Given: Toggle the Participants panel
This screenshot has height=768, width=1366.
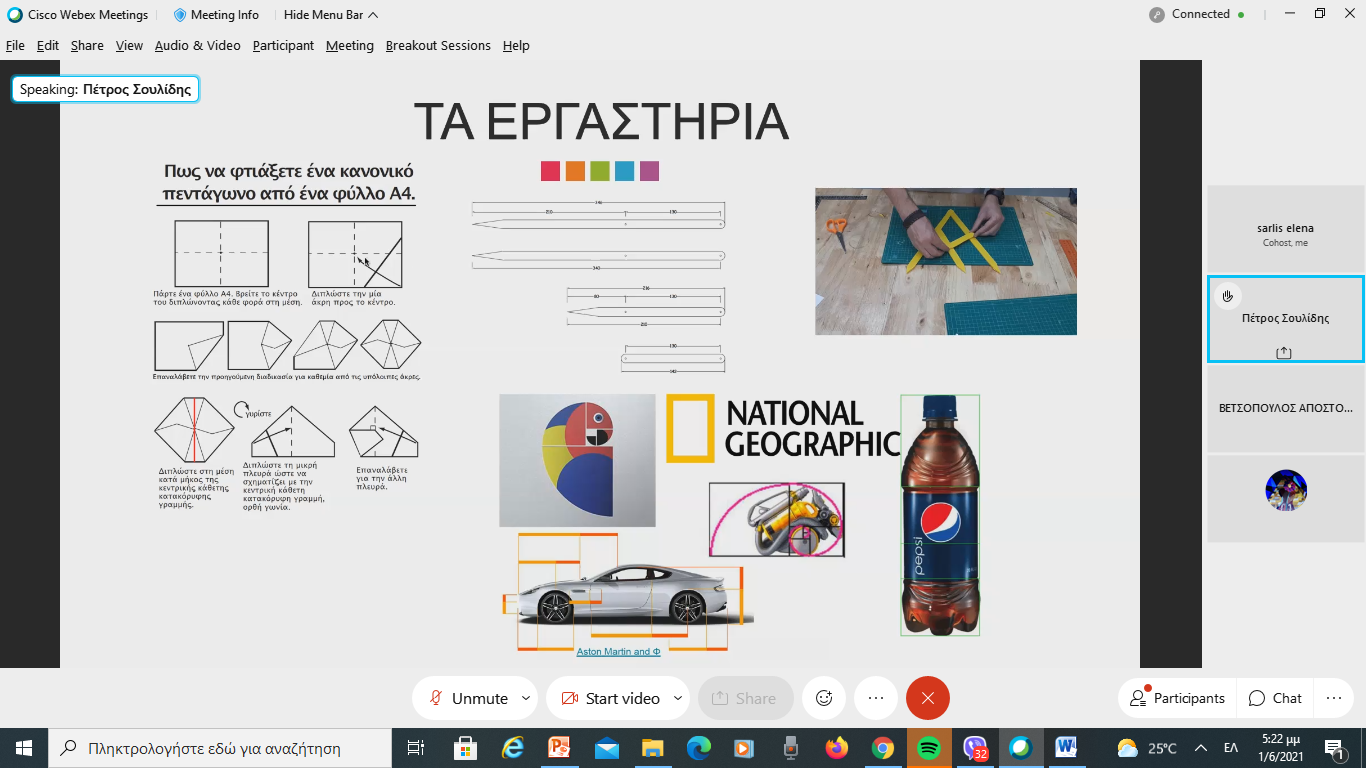Looking at the screenshot, I should click(x=1177, y=698).
